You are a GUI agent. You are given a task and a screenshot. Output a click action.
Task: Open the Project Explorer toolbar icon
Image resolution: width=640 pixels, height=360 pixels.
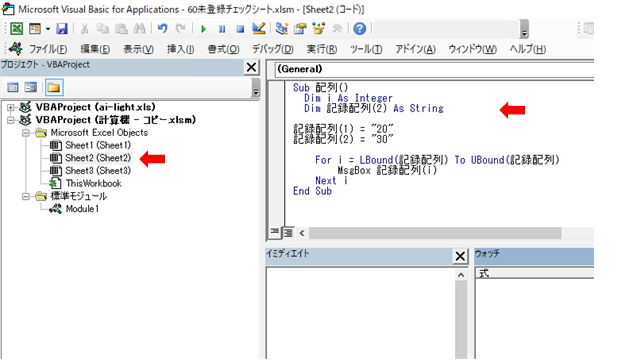coord(281,28)
